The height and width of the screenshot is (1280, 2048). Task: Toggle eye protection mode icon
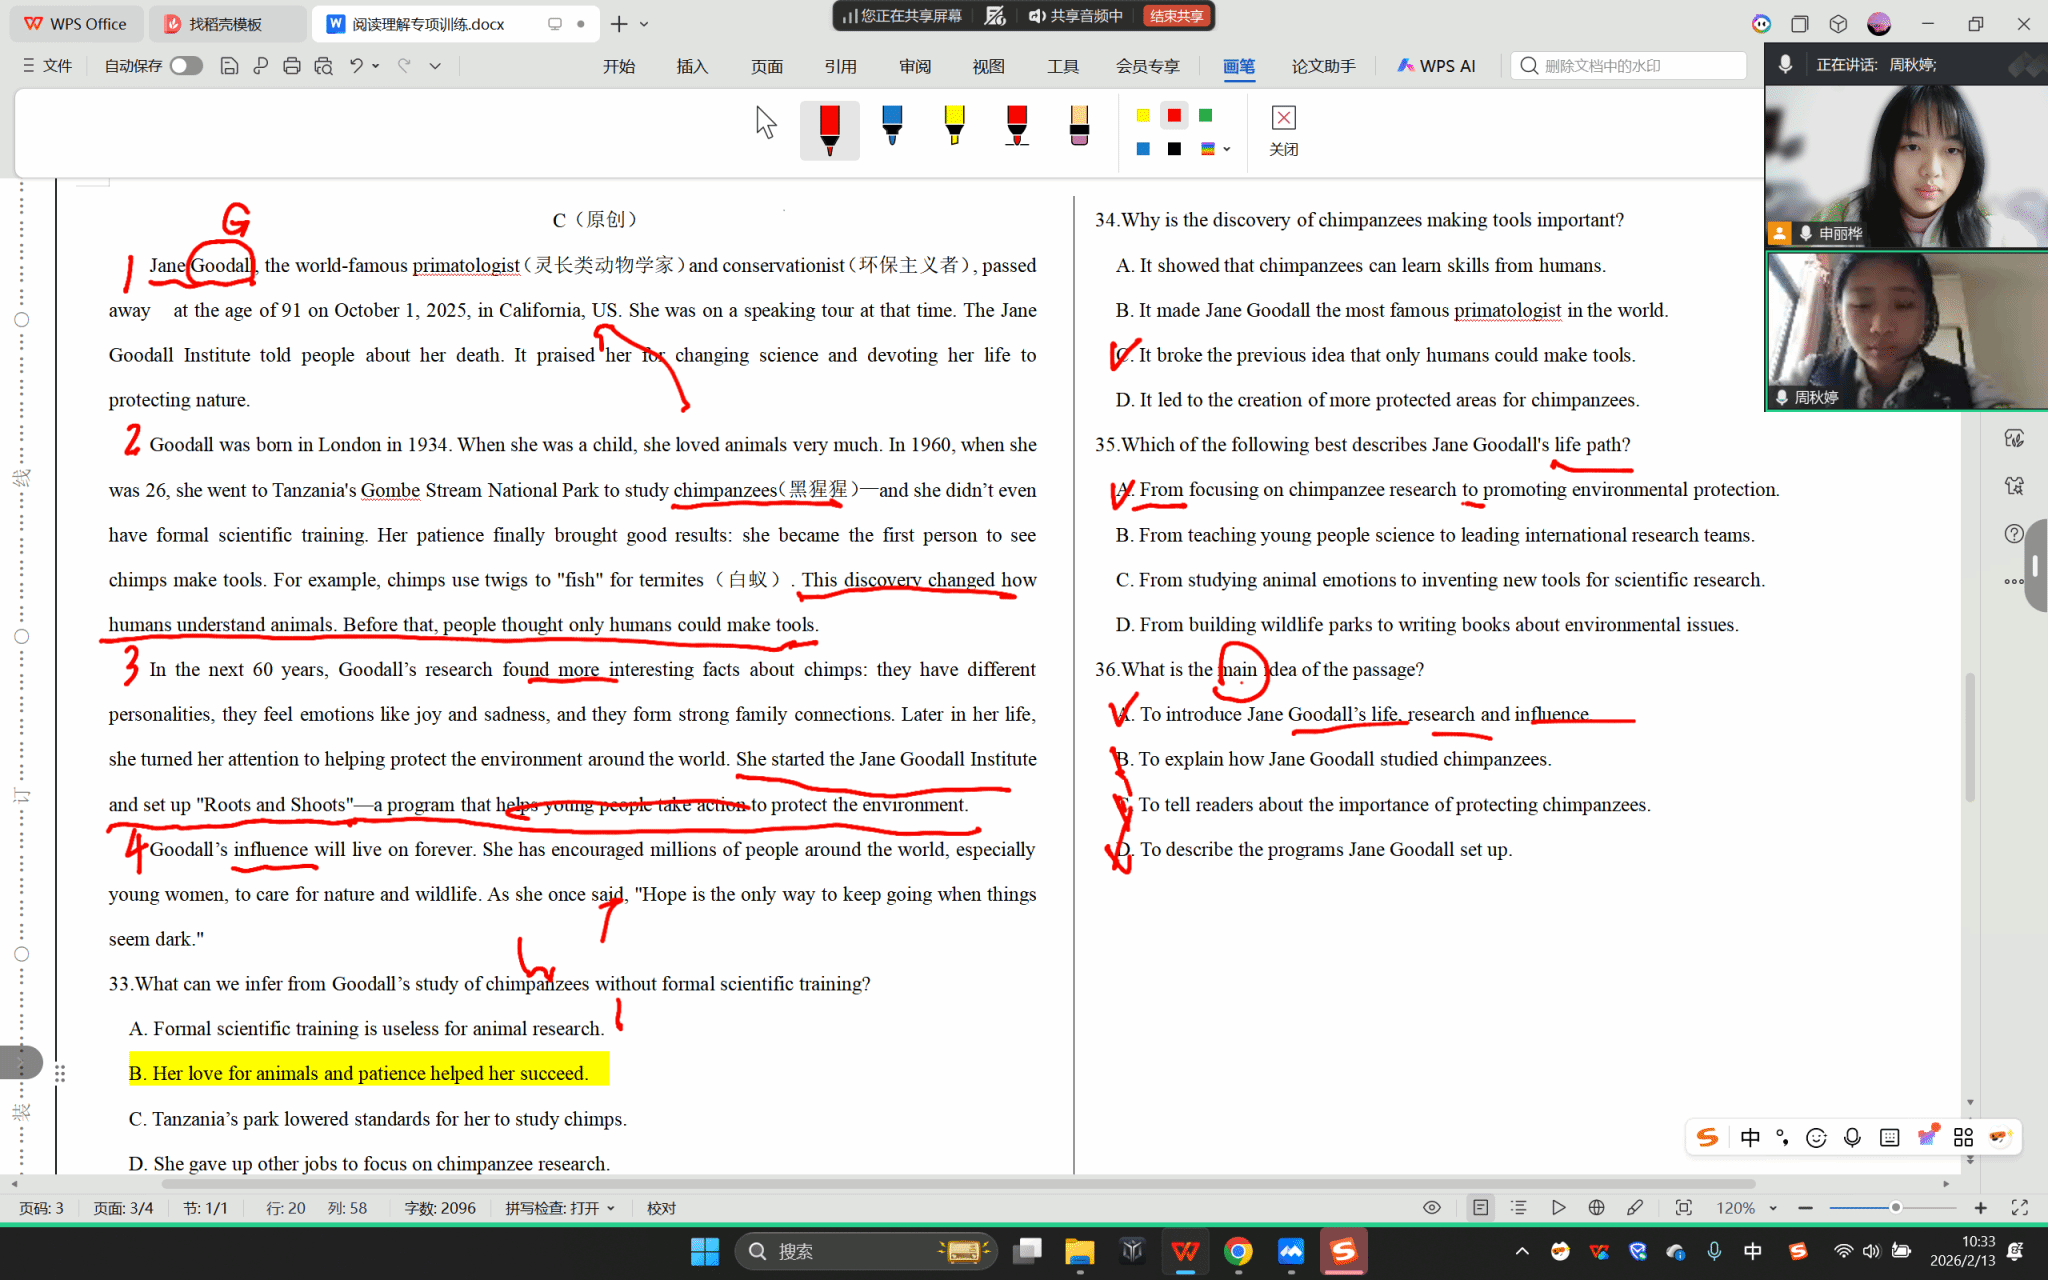point(1432,1208)
